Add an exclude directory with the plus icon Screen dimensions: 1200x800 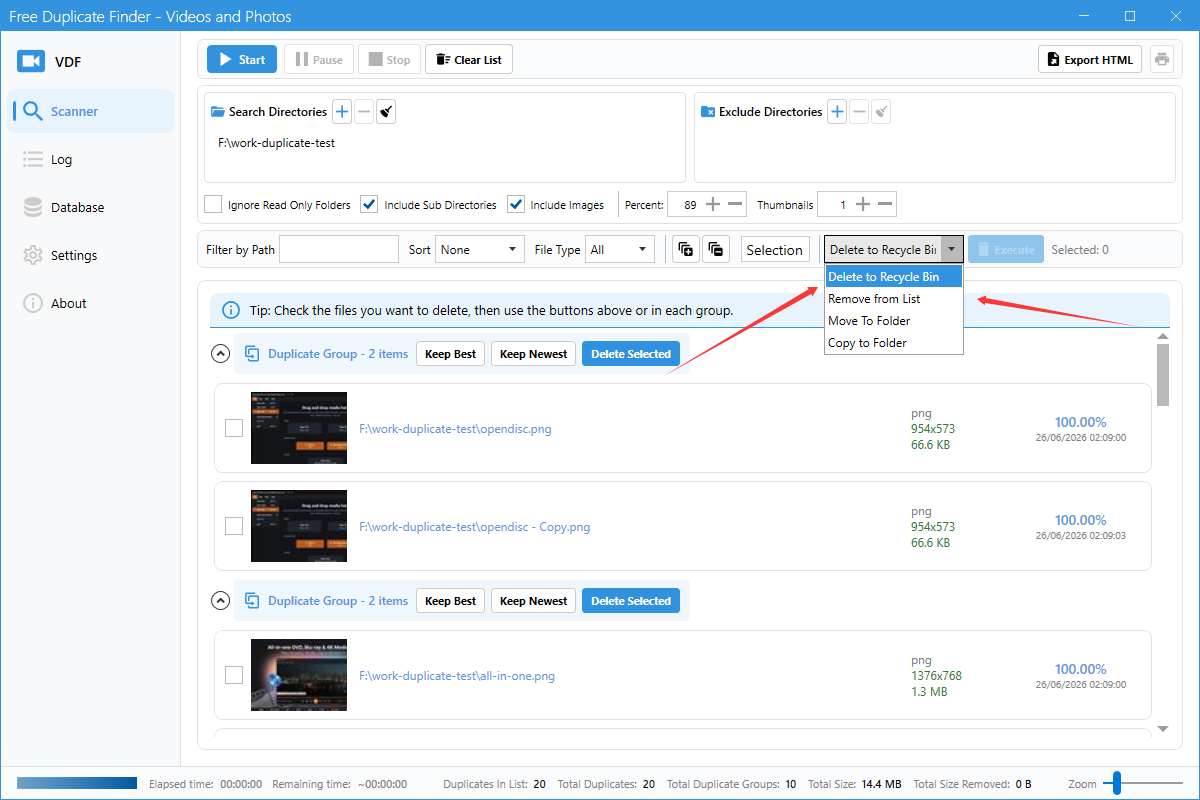[x=837, y=112]
